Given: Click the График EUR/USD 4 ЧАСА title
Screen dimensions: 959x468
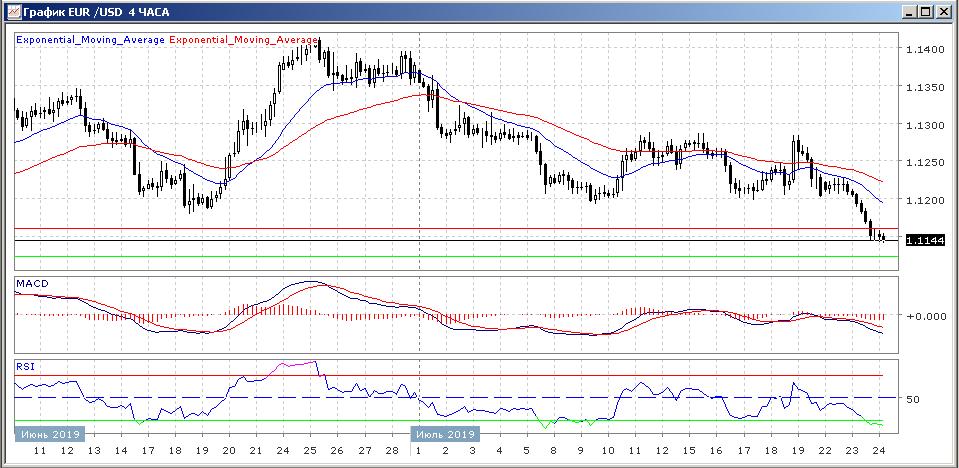Looking at the screenshot, I should 96,12.
